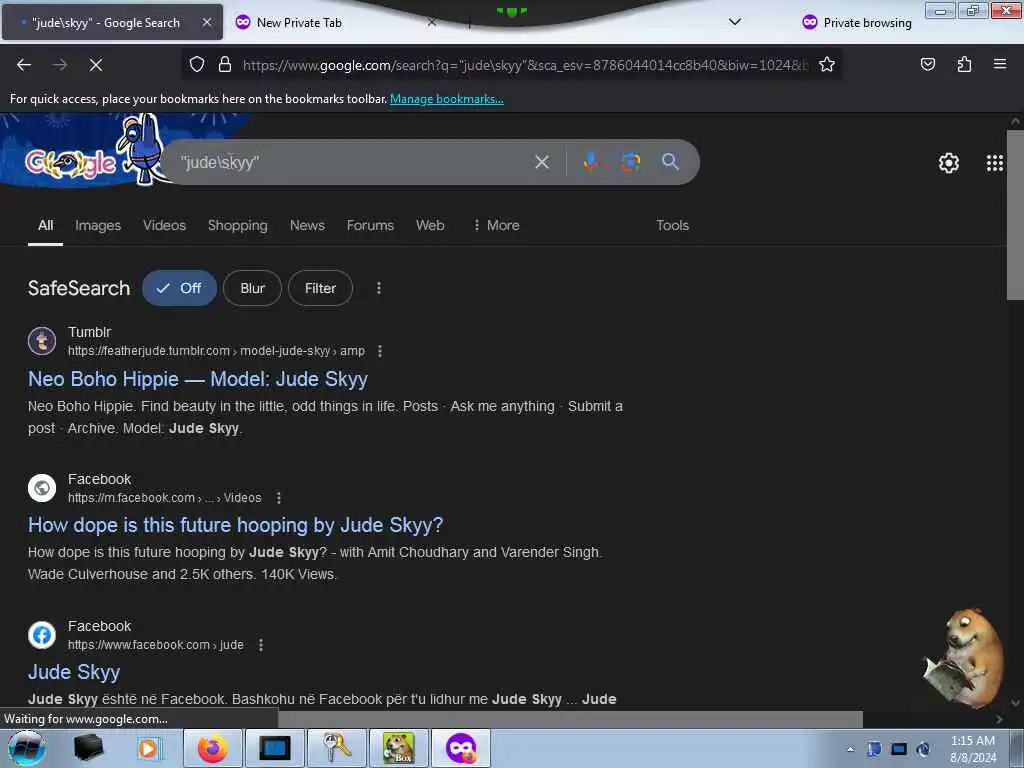1024x768 pixels.
Task: Open Neo Boho Hippie — Model: Jude Skyy
Action: (198, 379)
